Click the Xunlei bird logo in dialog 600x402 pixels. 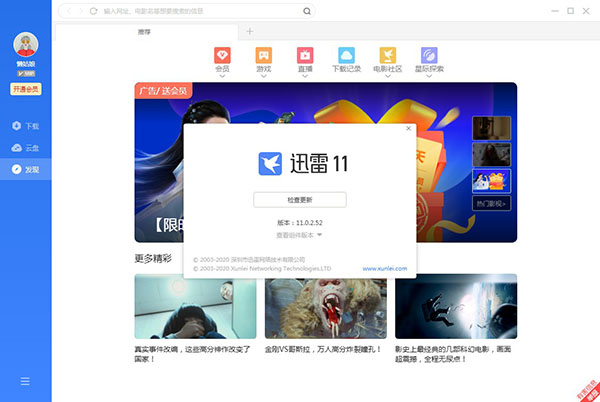[270, 164]
